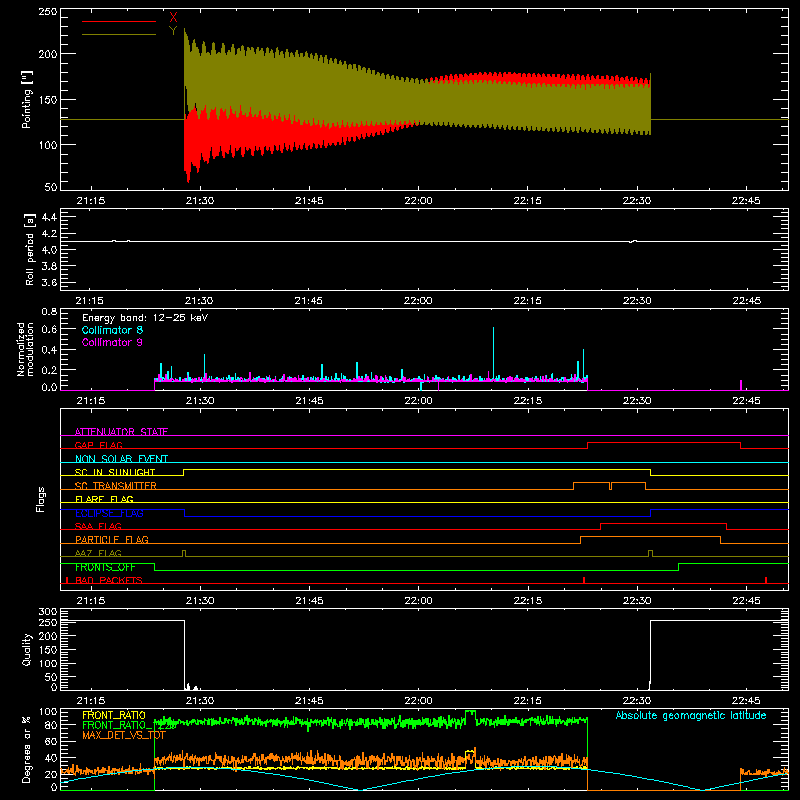The image size is (800, 800).
Task: Click the 'Absolute geomagnetic latitude' label
Action: 691,715
